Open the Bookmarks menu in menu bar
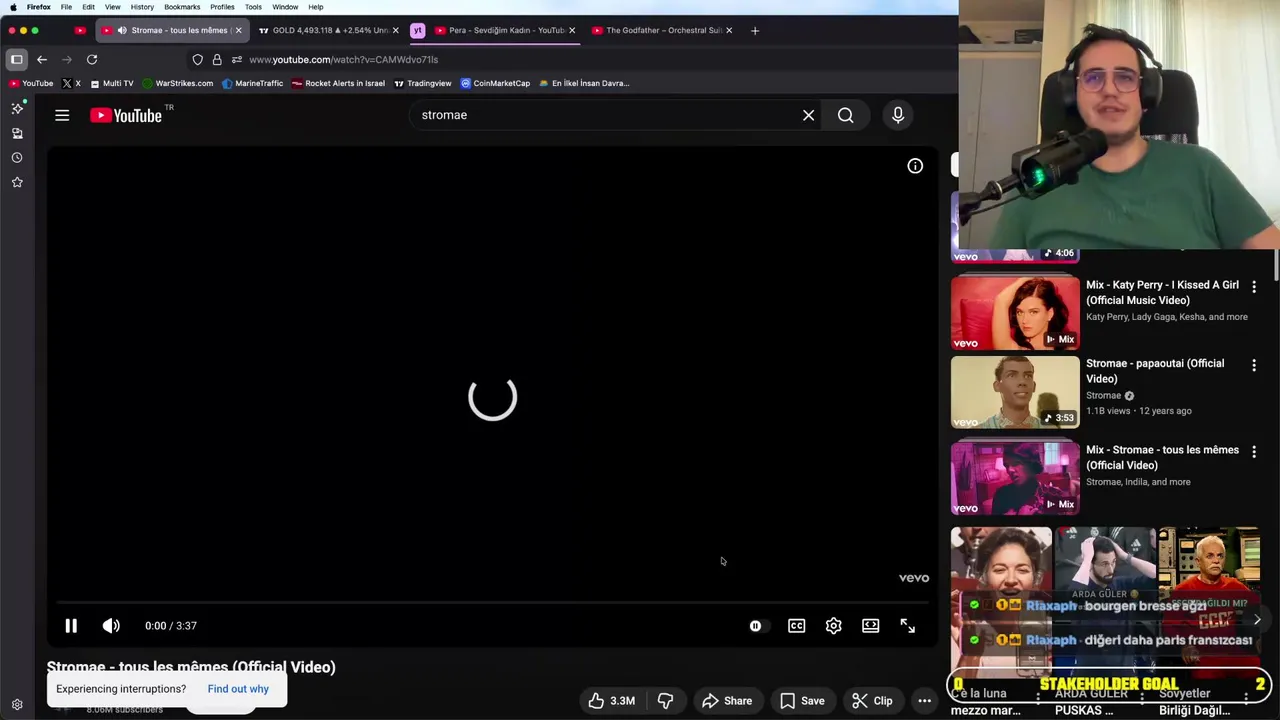Viewport: 1280px width, 720px height. (182, 7)
